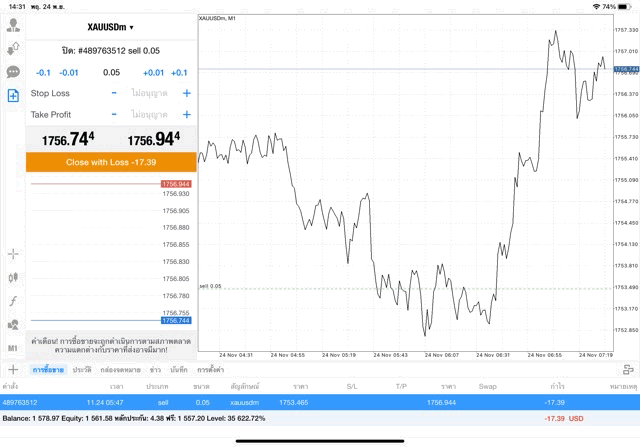
Task: Increase the Stop Loss value with plus
Action: pos(186,93)
